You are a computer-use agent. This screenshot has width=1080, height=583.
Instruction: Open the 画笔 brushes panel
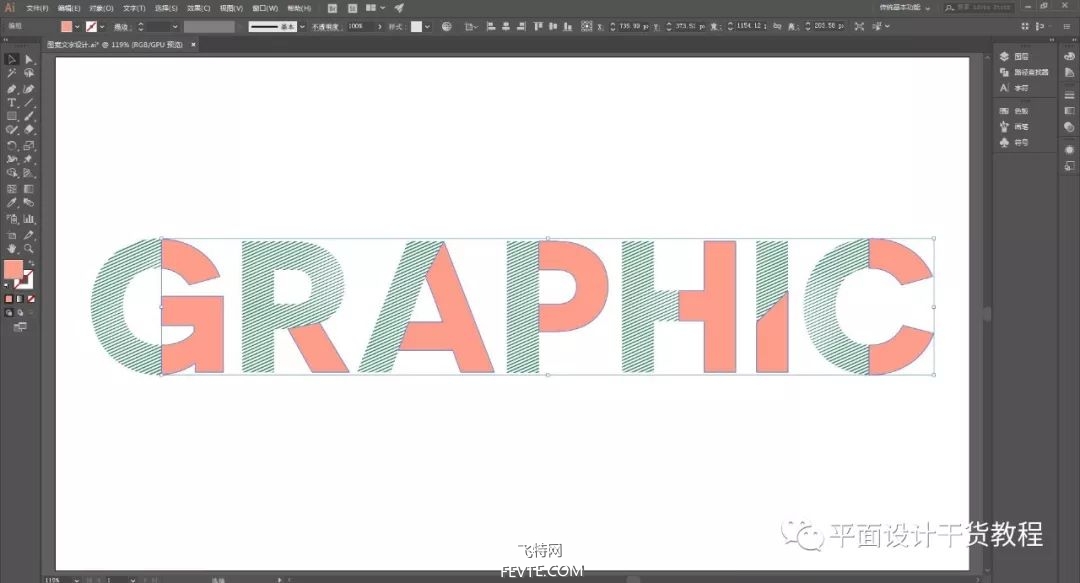point(1015,127)
